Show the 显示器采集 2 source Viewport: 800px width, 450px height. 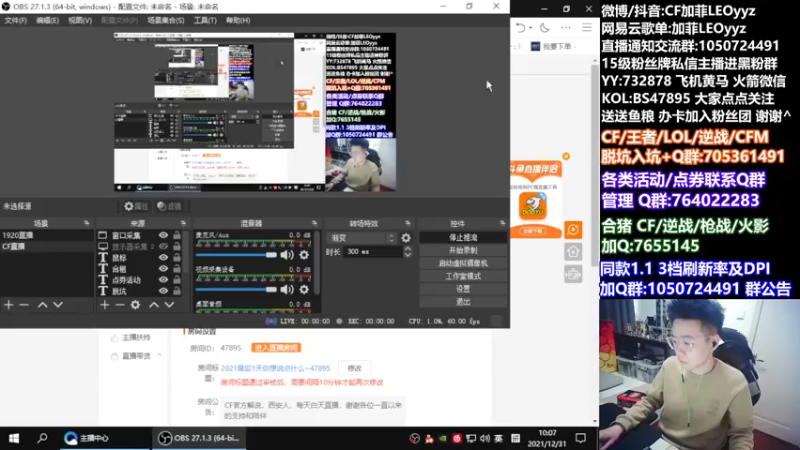coord(163,246)
